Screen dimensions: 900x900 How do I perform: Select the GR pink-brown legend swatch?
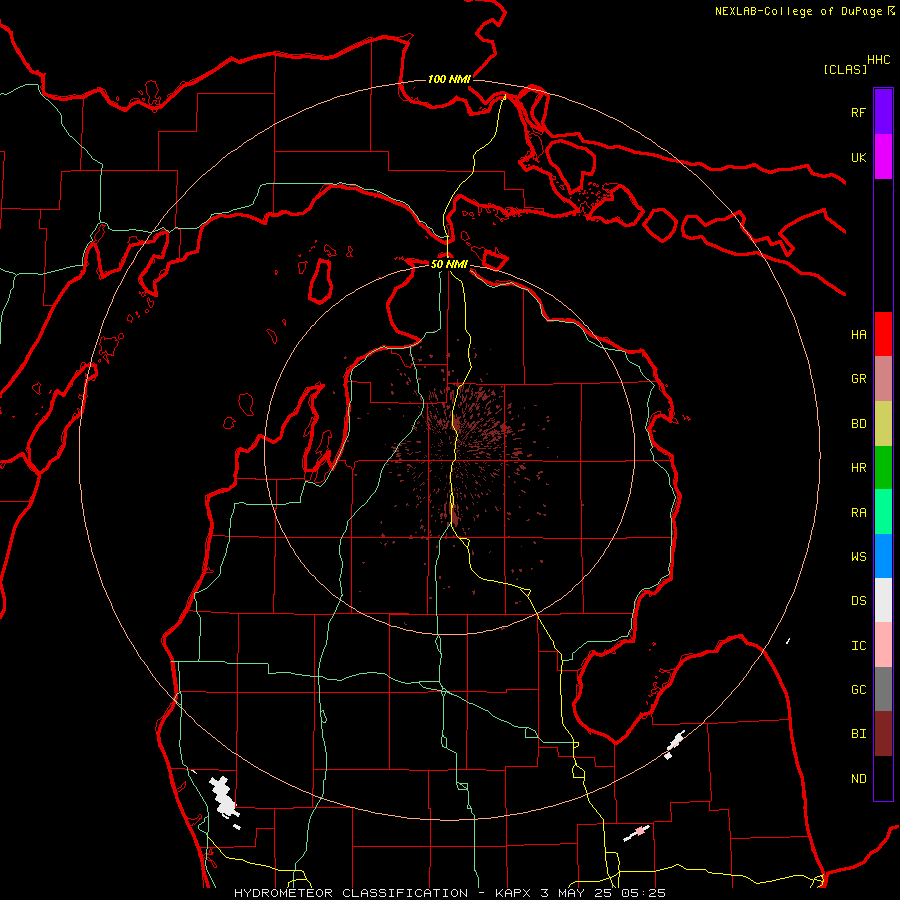pos(883,379)
